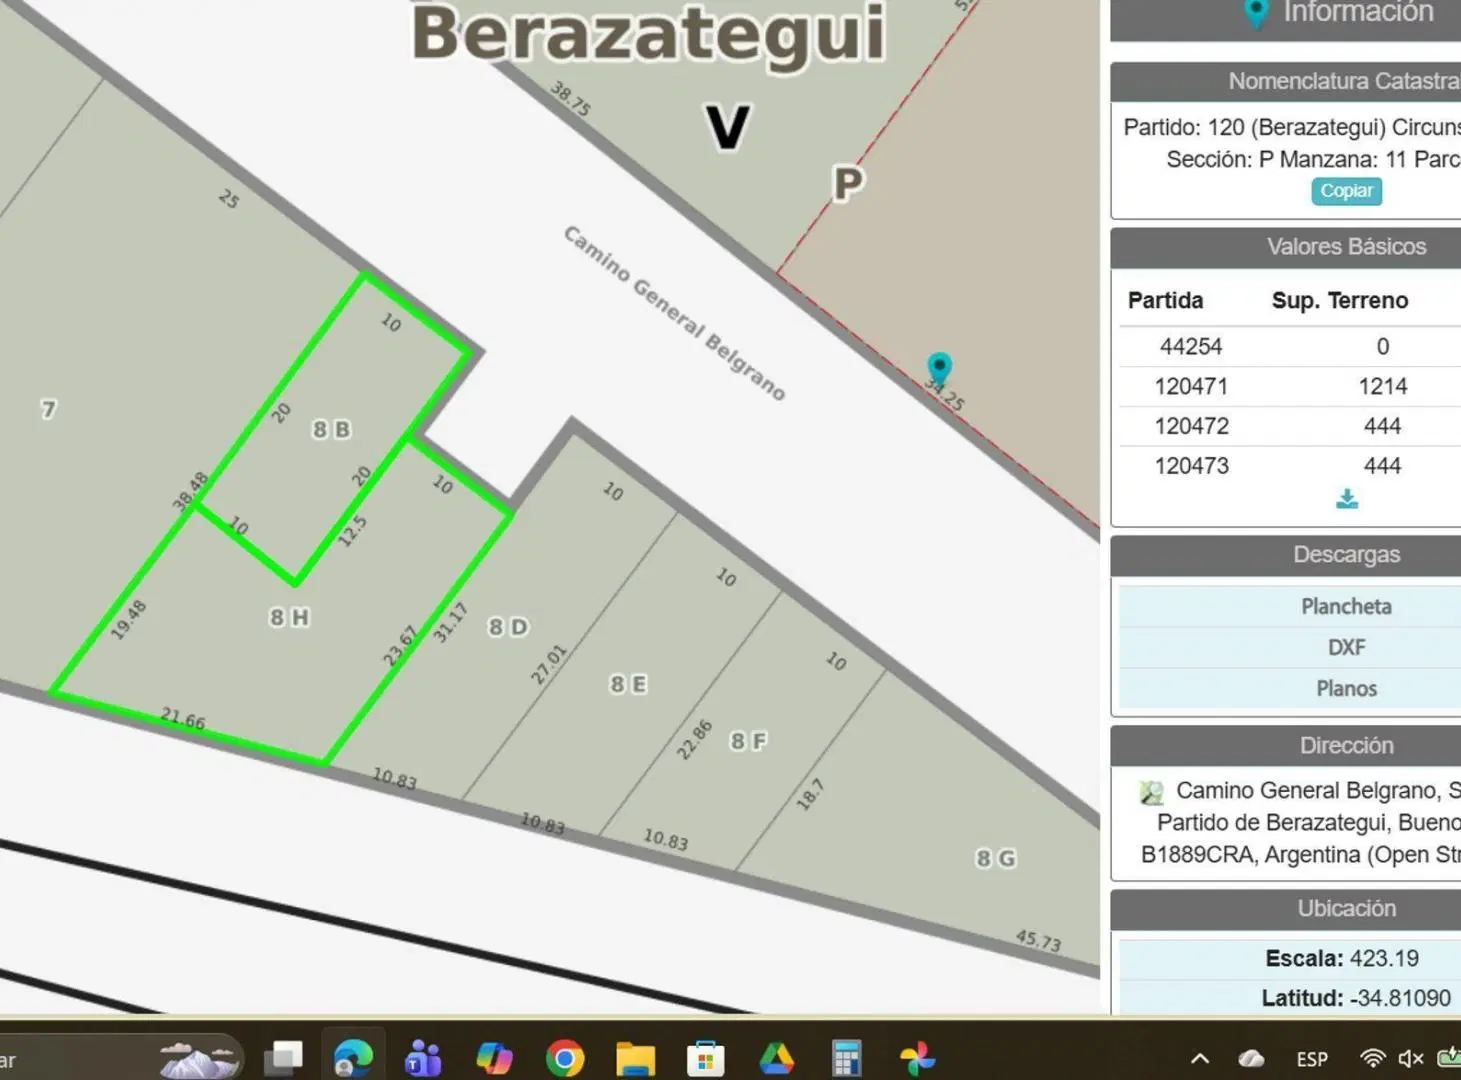Select parcel 8 D on the map

click(x=508, y=627)
